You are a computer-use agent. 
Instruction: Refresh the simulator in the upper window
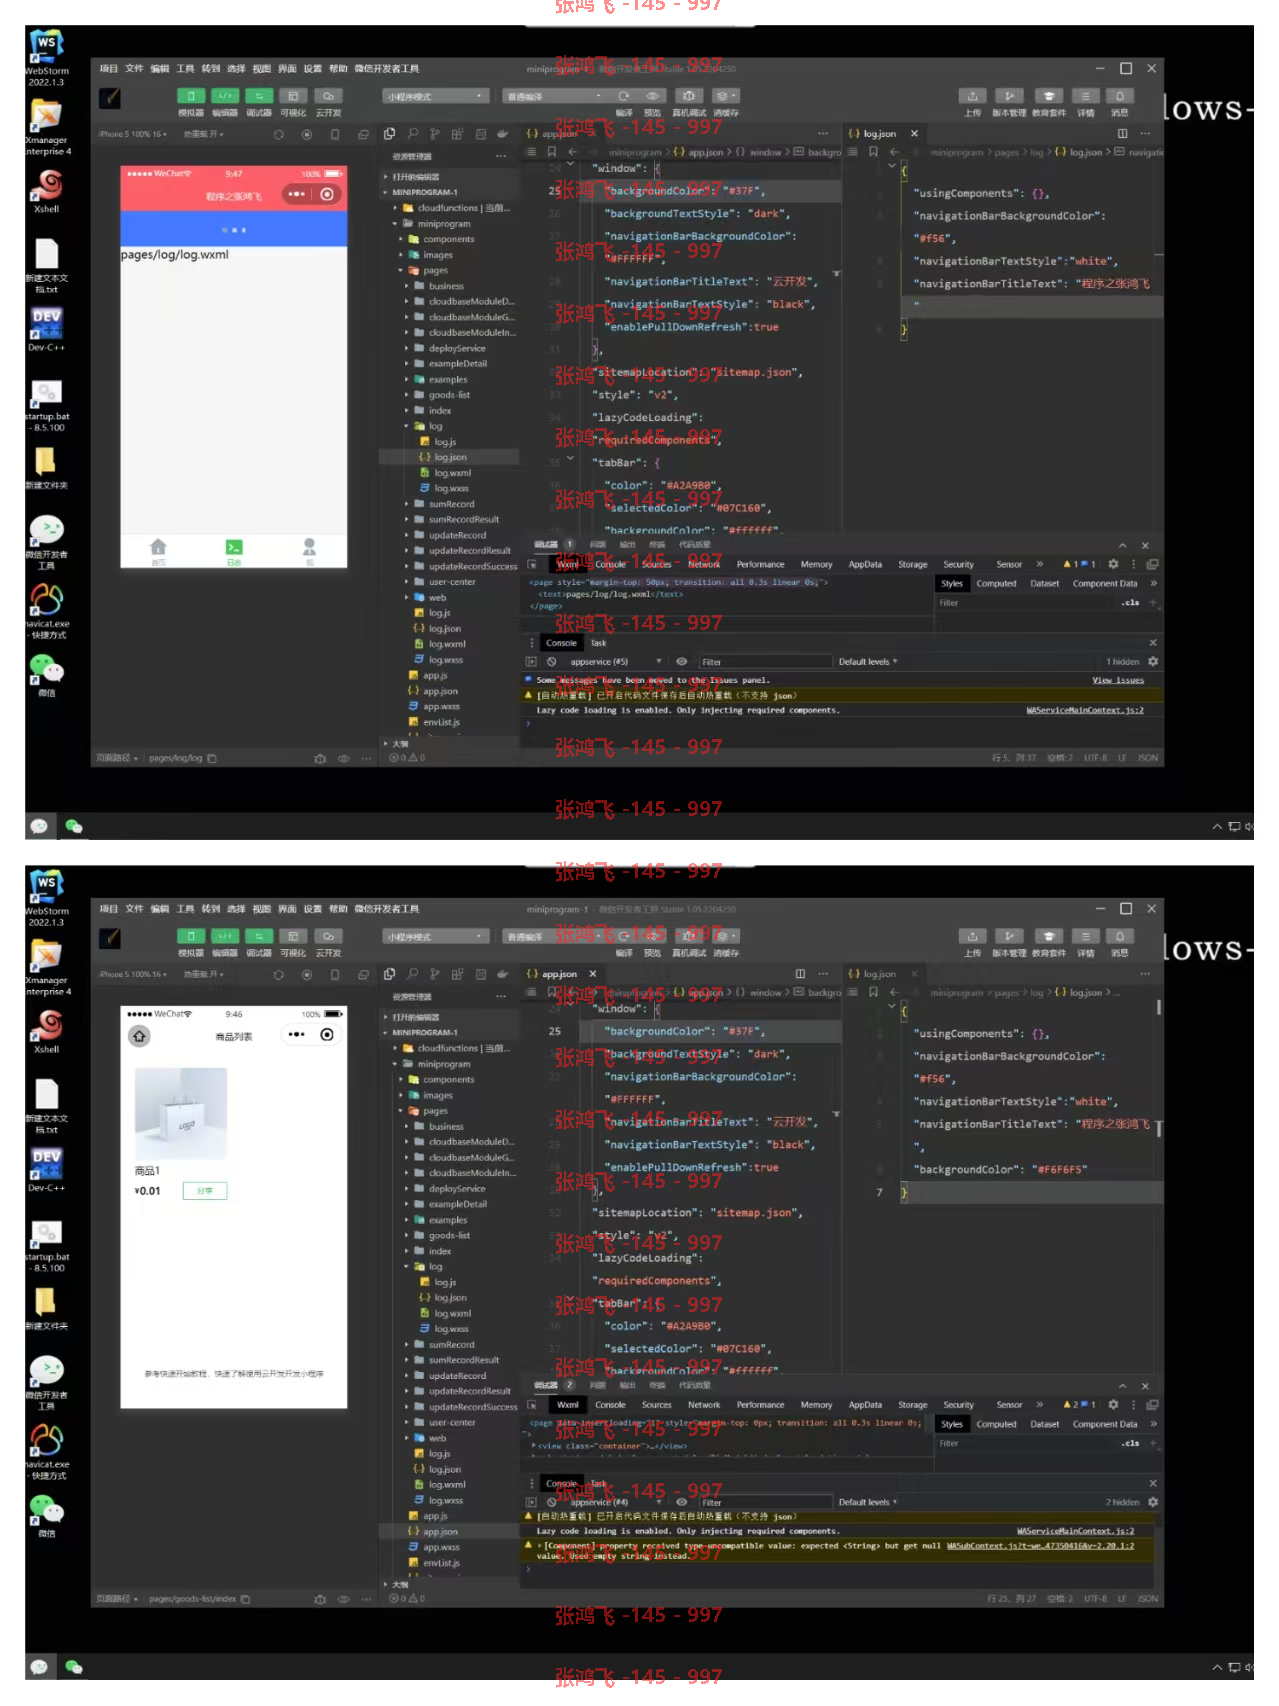279,134
